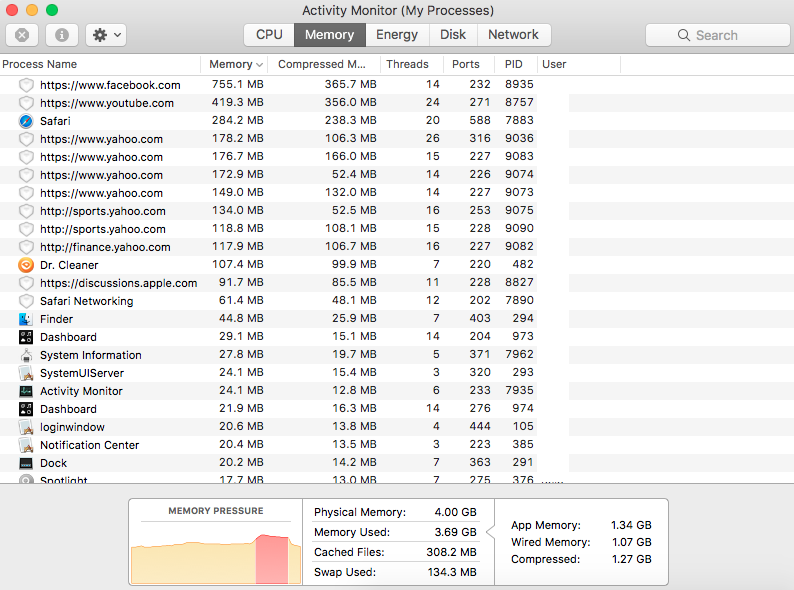This screenshot has height=590, width=794.
Task: Click the Dr. Cleaner orange icon
Action: click(26, 265)
